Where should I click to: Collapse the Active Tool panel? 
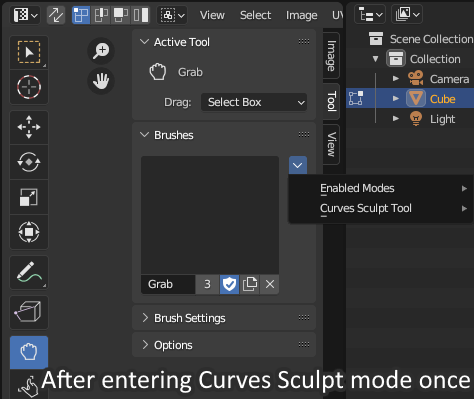pyautogui.click(x=144, y=42)
